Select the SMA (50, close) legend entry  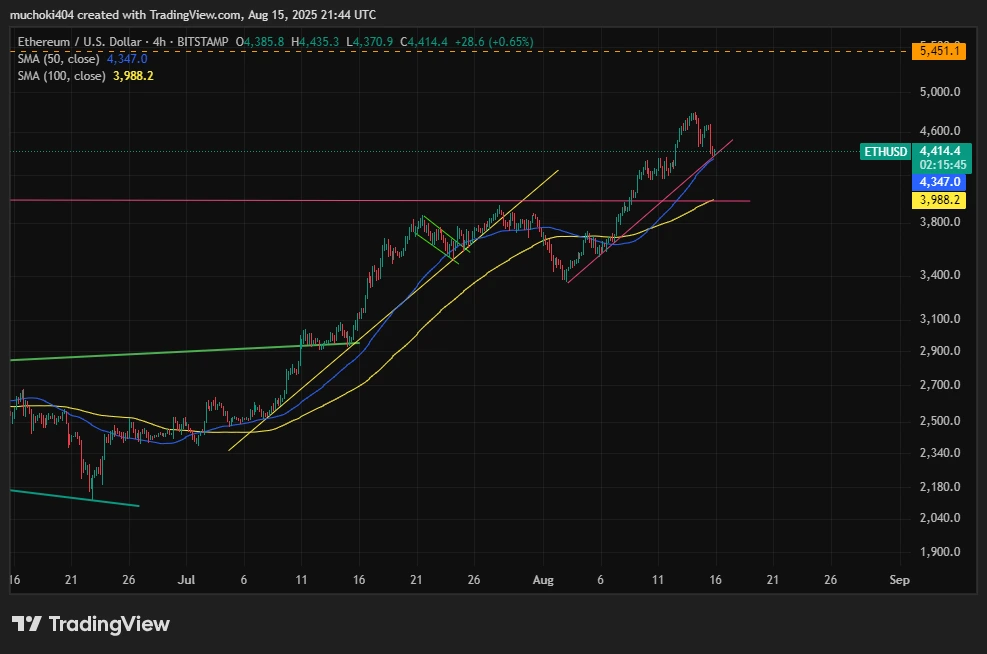tap(60, 59)
